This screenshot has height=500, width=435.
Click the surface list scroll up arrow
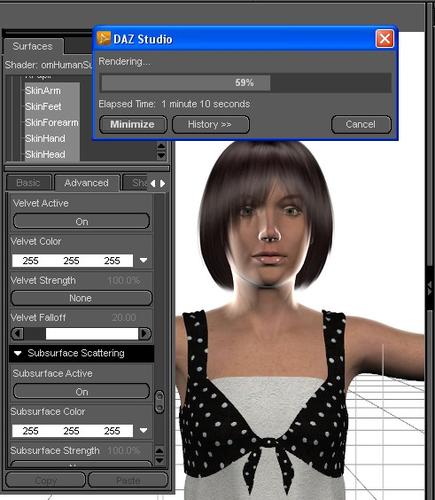click(161, 146)
